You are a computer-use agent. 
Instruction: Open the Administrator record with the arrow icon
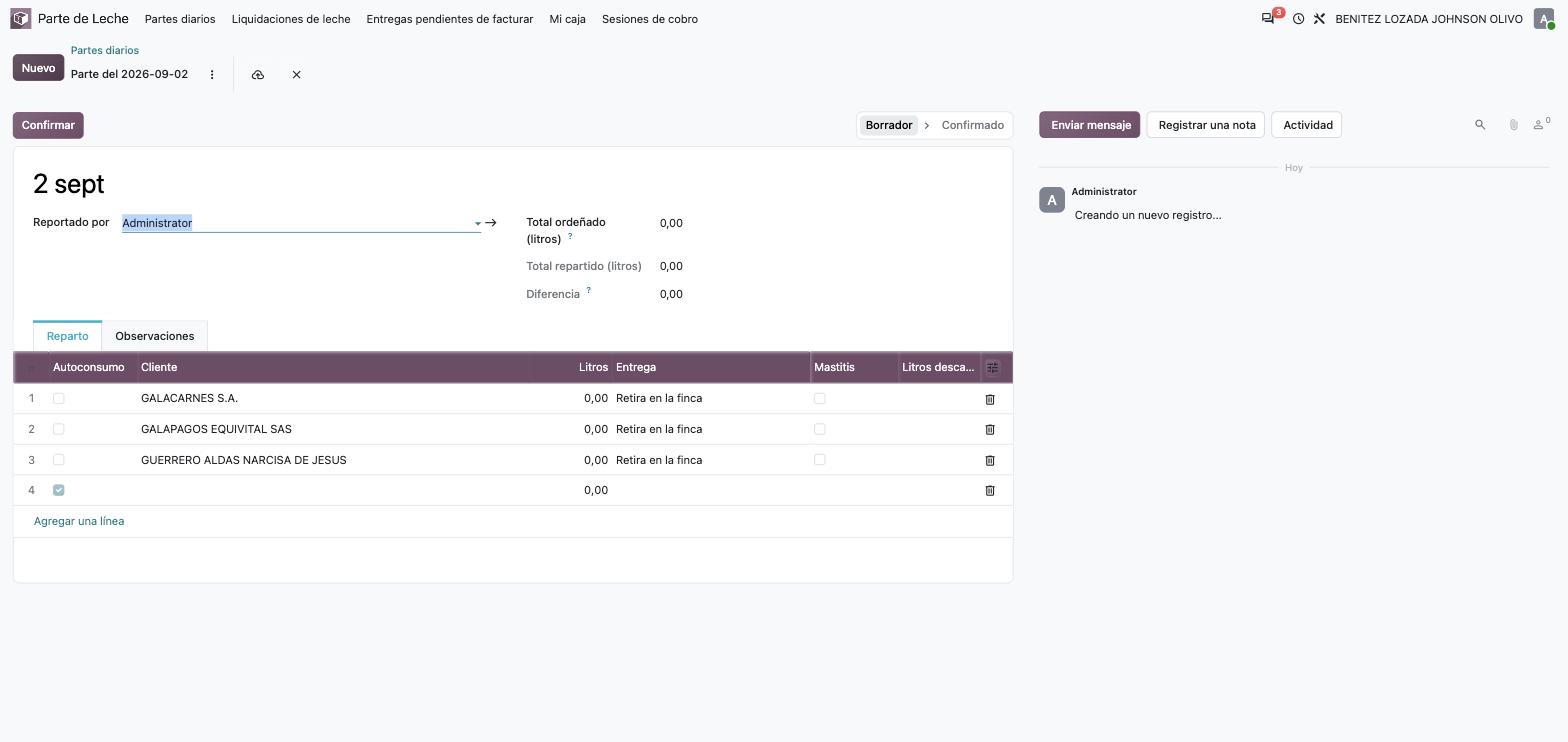(x=491, y=223)
